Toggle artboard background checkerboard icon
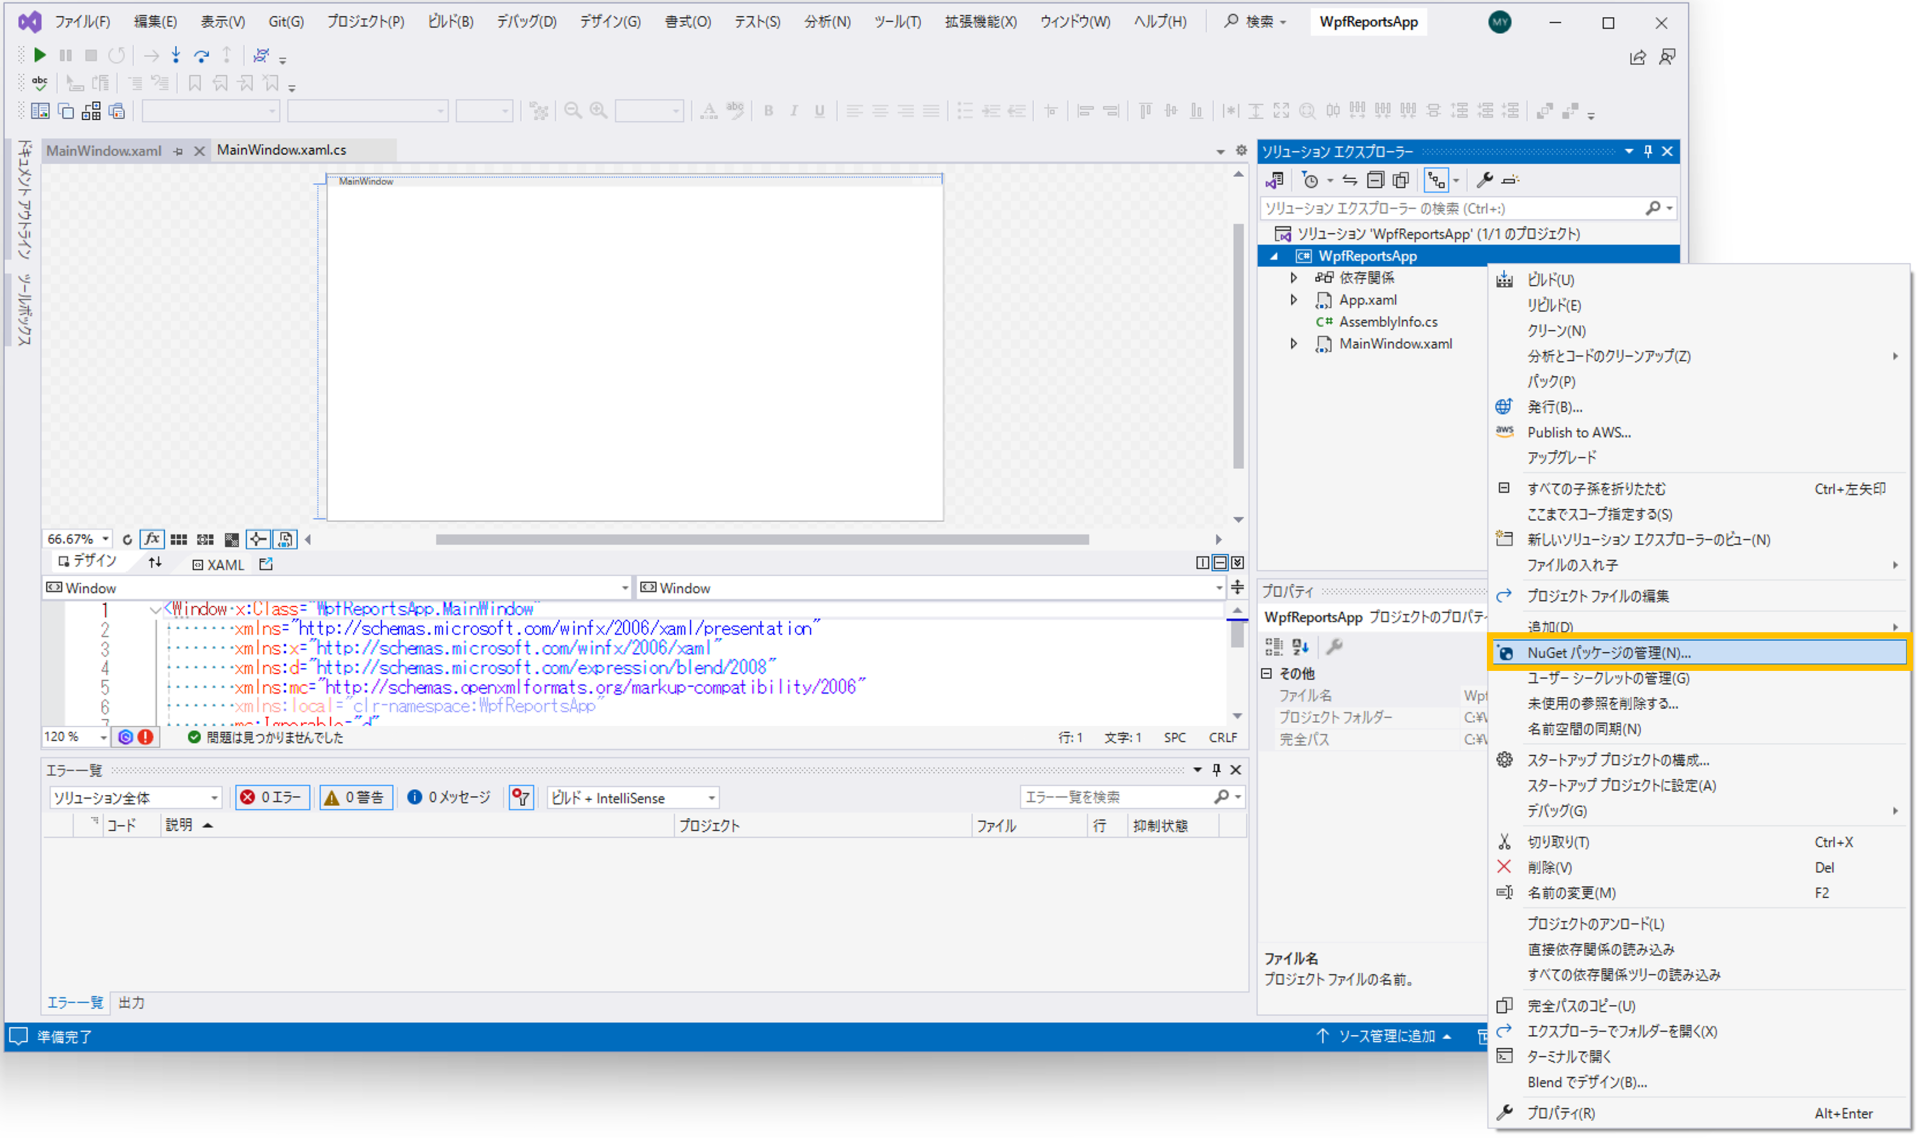The width and height of the screenshot is (1920, 1138). tap(232, 539)
